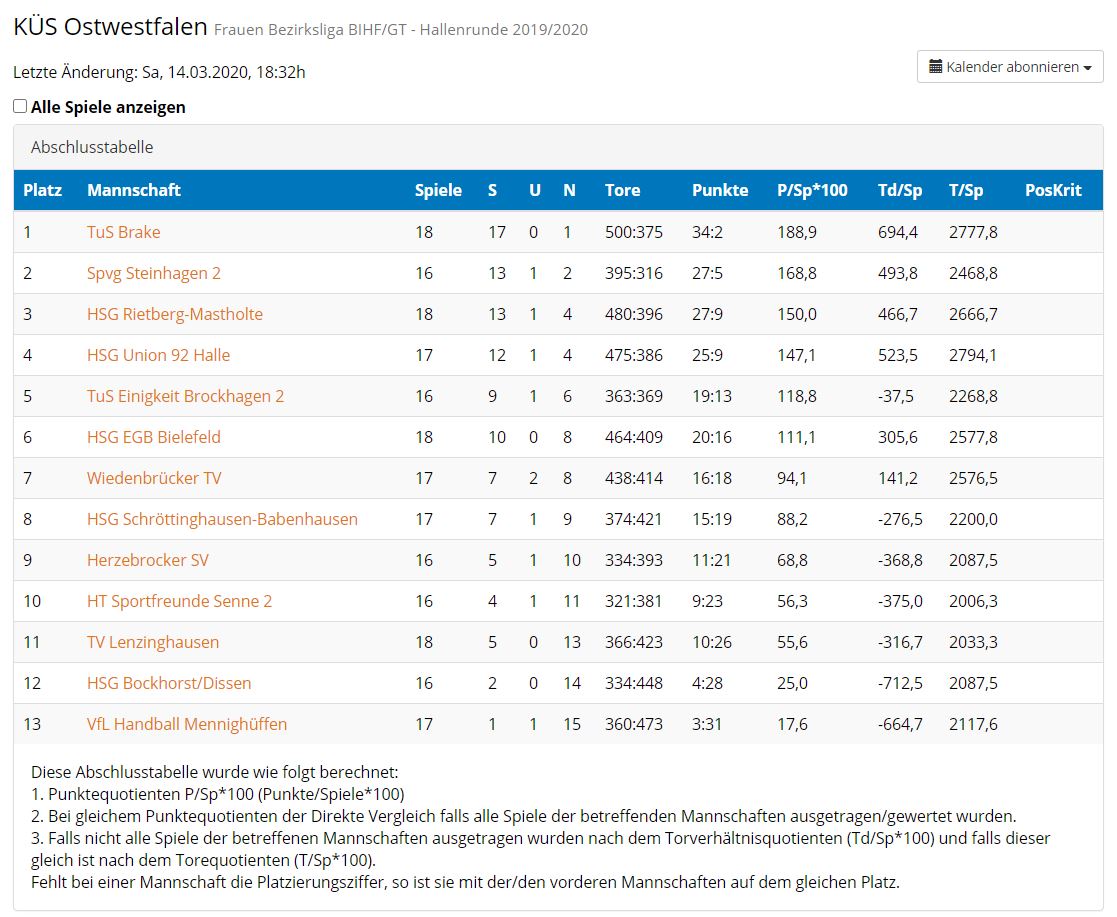Open the HSG EGB Bielefeld link

[154, 437]
